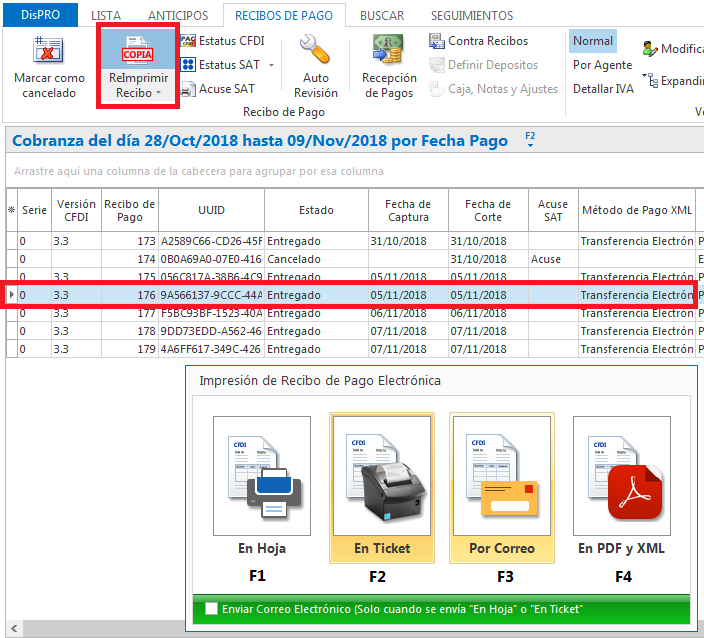Select receipt row 174 Cancelado

coord(300,259)
